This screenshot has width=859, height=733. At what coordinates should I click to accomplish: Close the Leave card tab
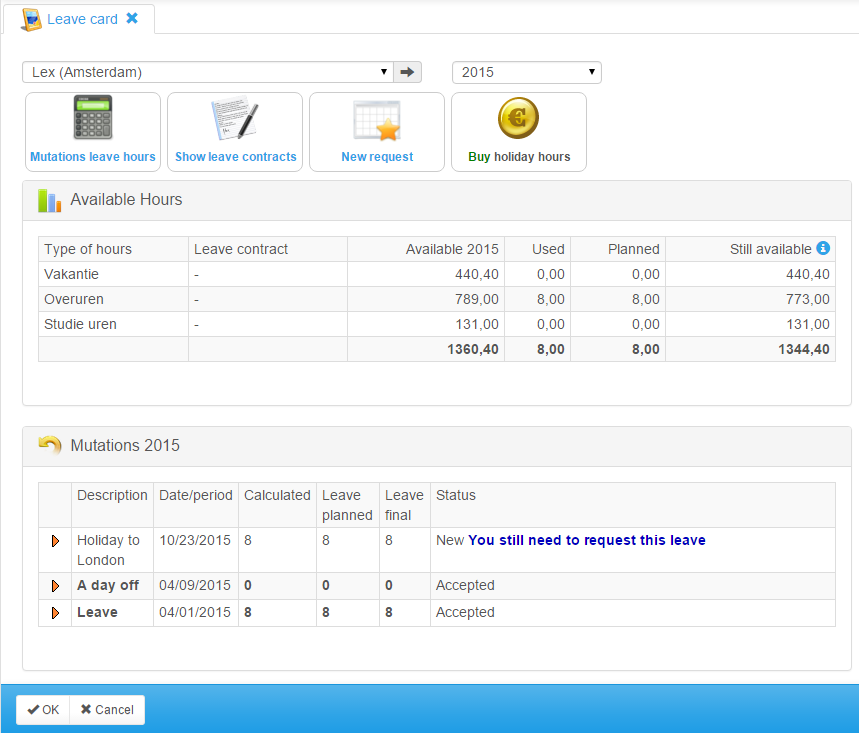pos(133,18)
